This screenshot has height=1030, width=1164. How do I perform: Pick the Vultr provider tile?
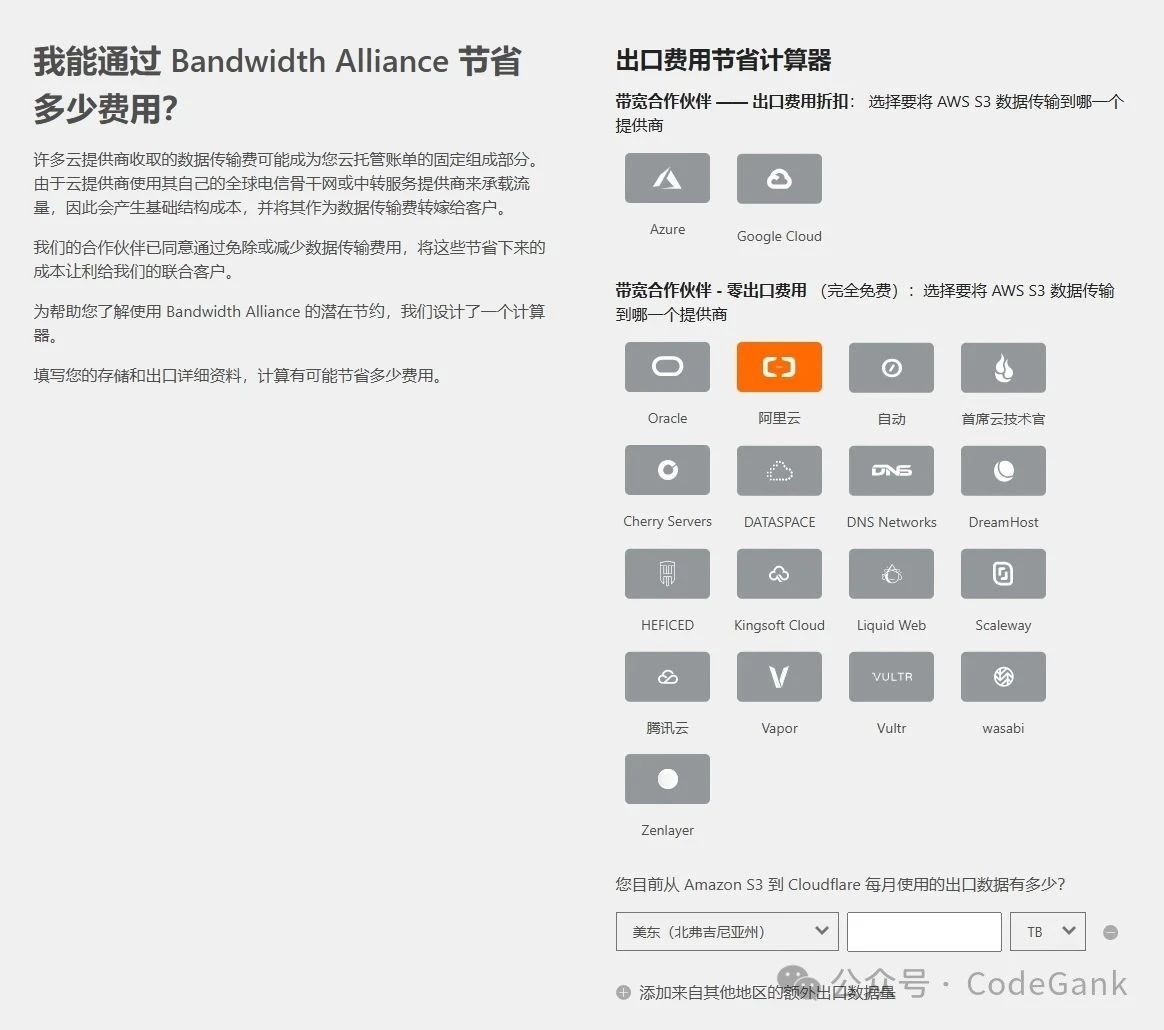892,677
